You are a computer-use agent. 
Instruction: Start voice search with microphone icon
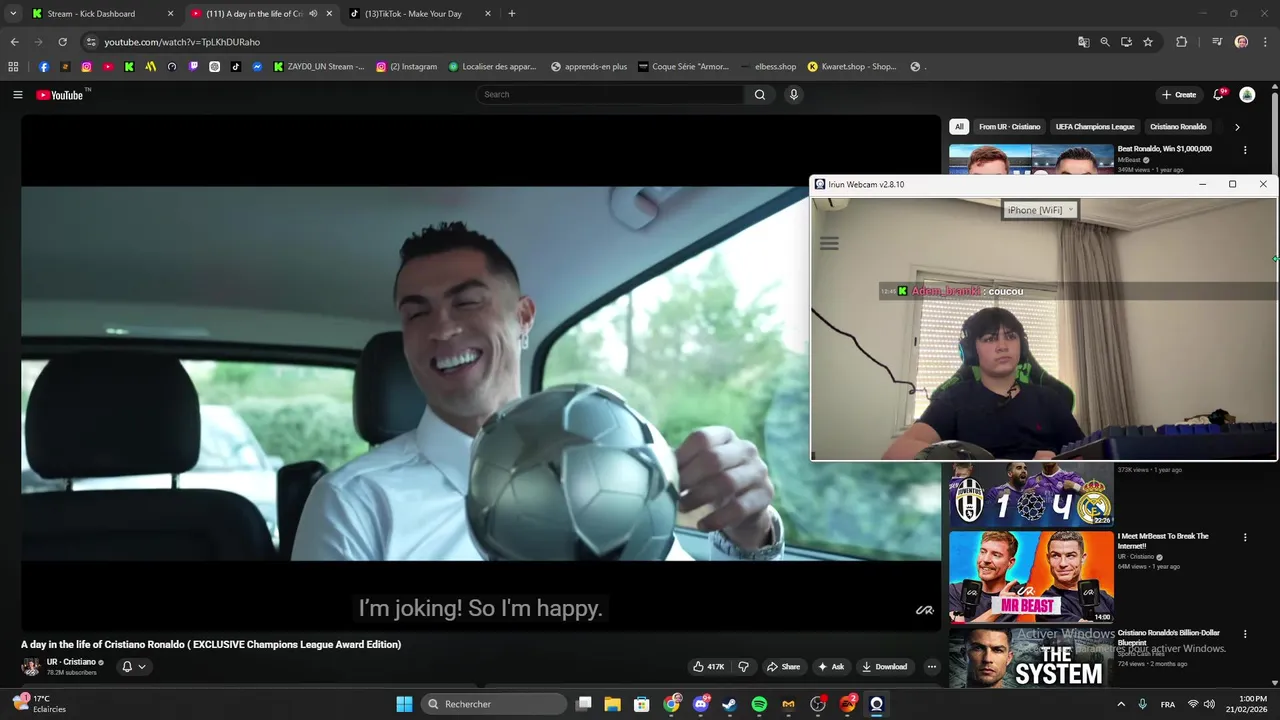click(793, 95)
